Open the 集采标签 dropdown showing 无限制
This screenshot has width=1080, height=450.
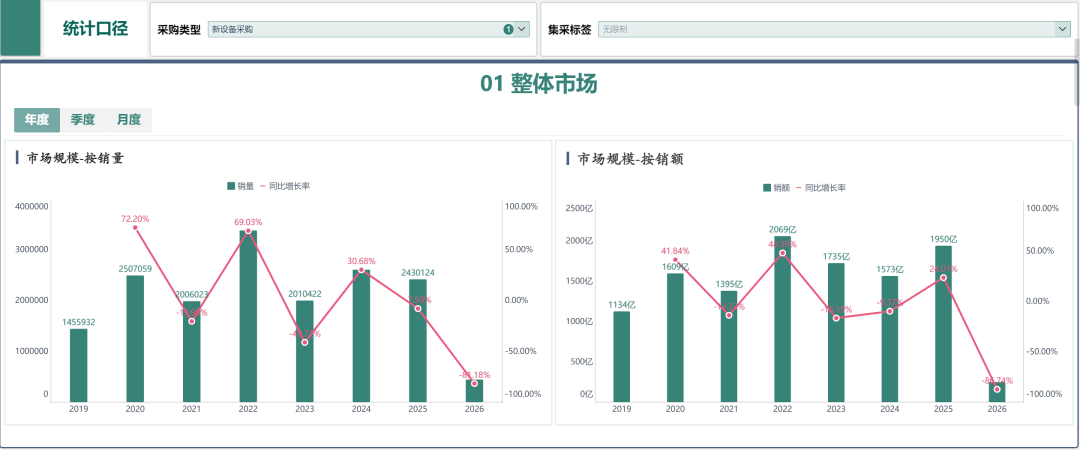pyautogui.click(x=833, y=29)
